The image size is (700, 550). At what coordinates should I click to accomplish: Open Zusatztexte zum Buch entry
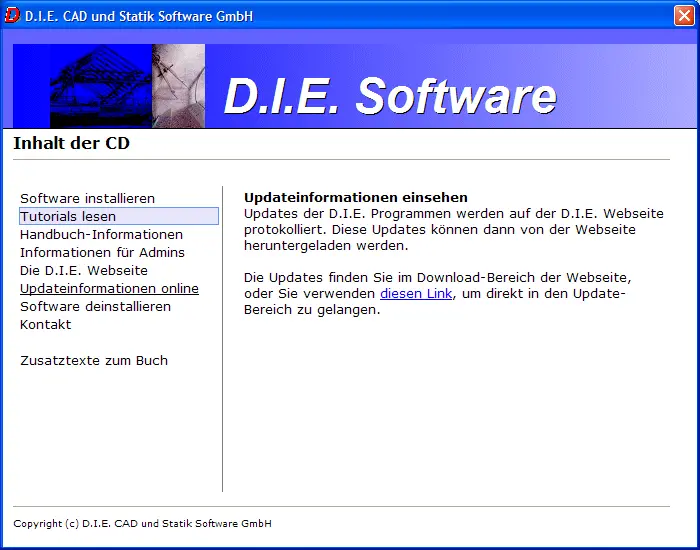[94, 360]
